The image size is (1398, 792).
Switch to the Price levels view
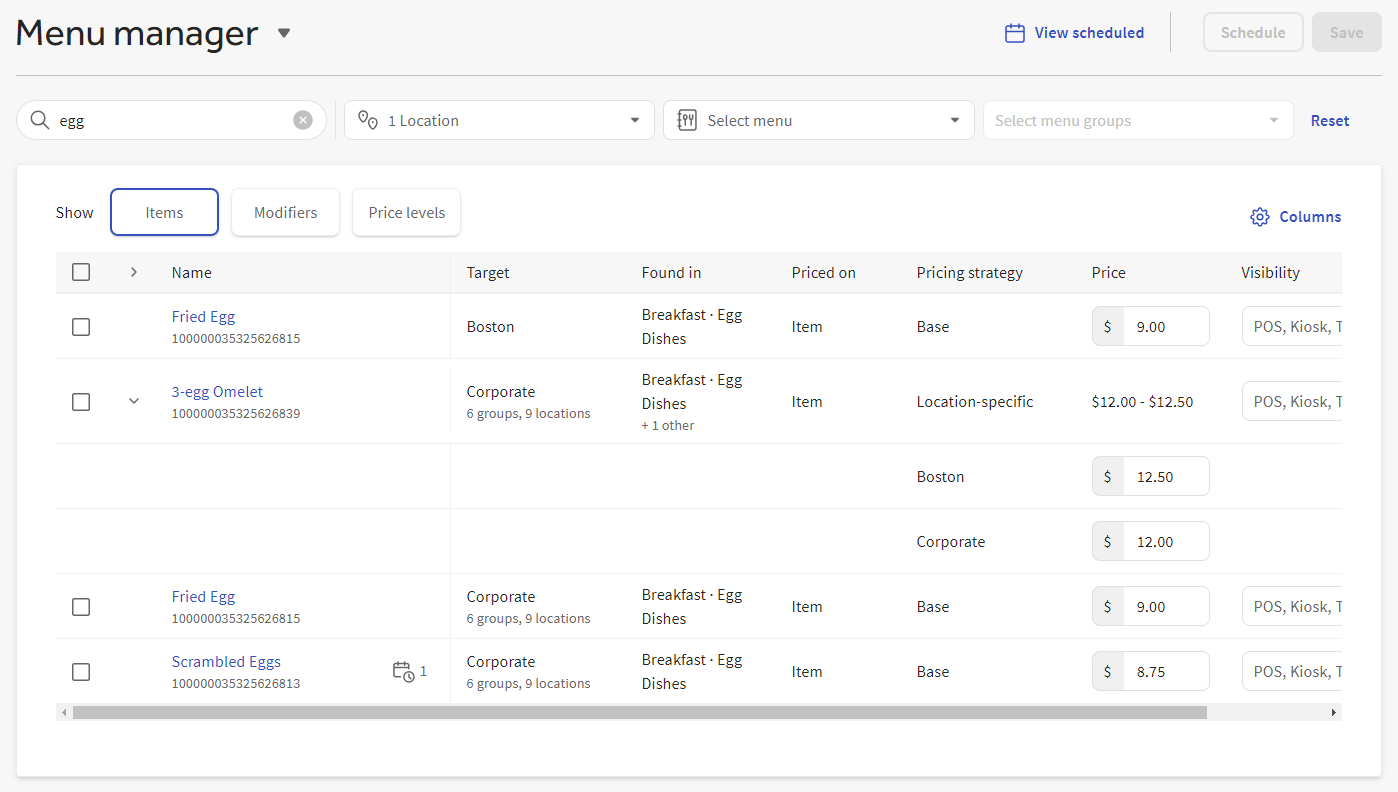[406, 212]
